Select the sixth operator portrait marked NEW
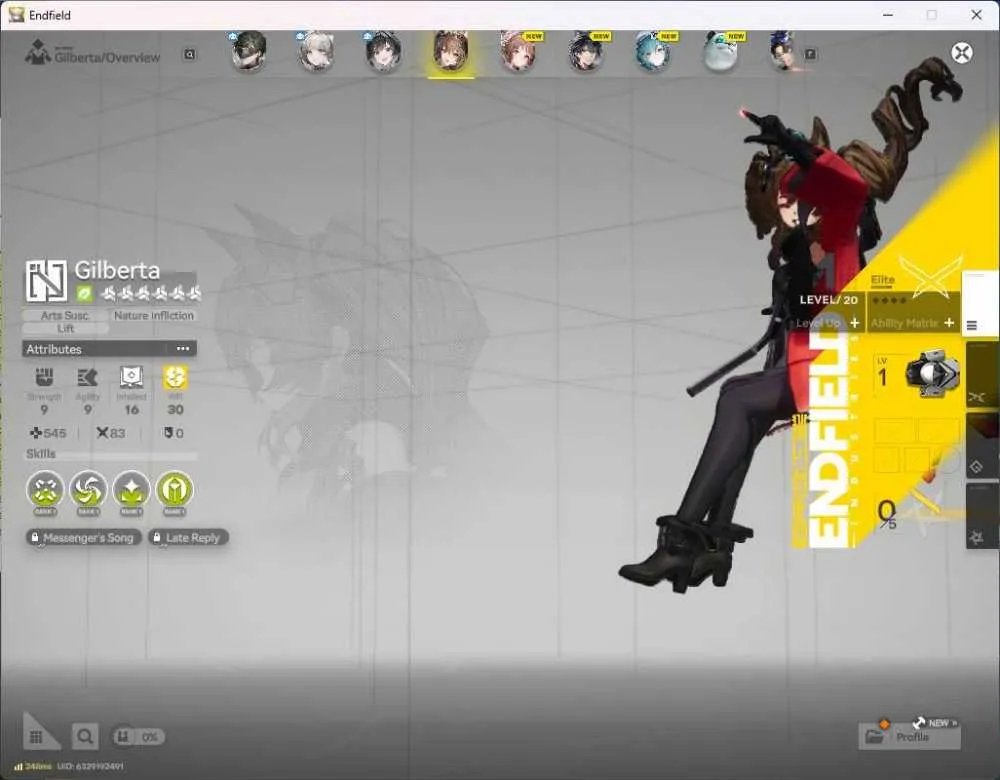 [585, 51]
